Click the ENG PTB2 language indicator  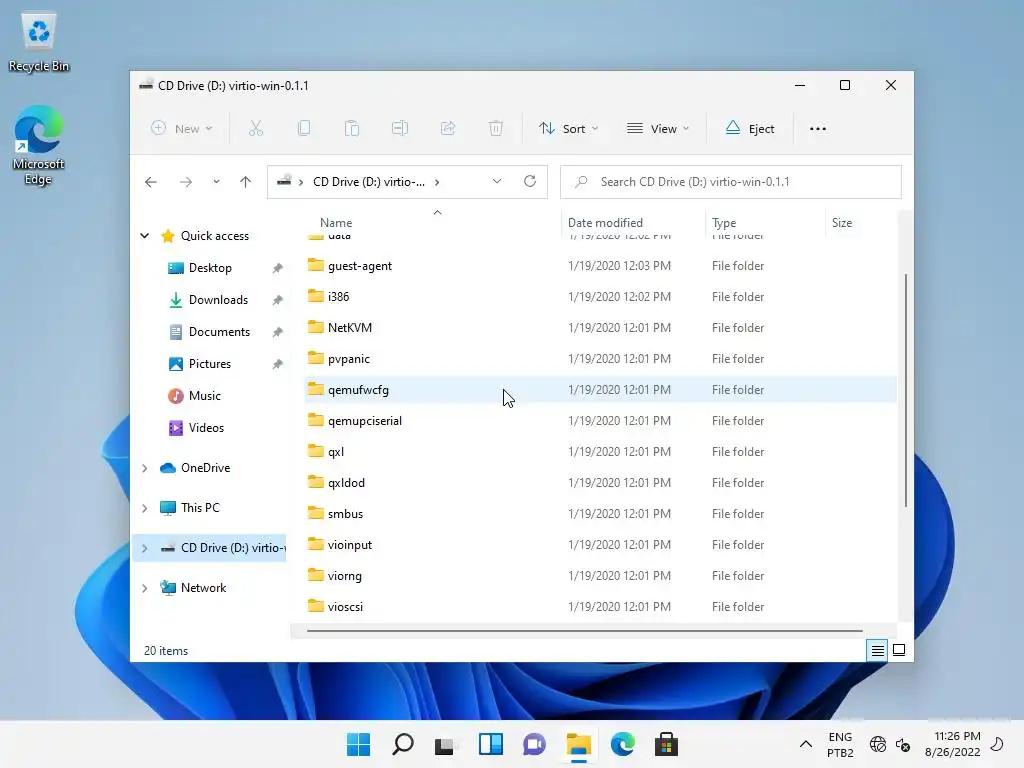tap(840, 744)
